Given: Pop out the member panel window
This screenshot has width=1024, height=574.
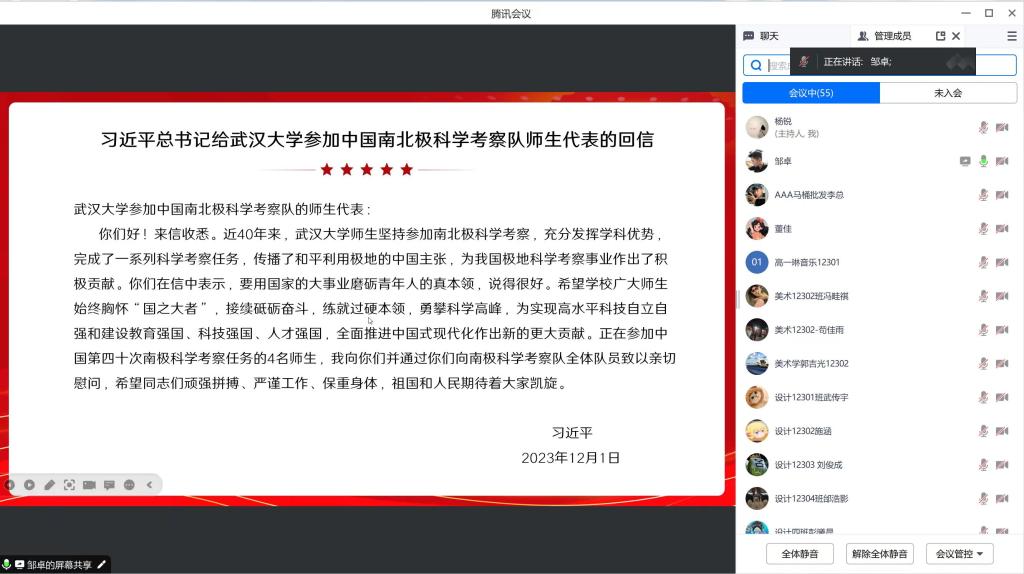Looking at the screenshot, I should (x=940, y=36).
